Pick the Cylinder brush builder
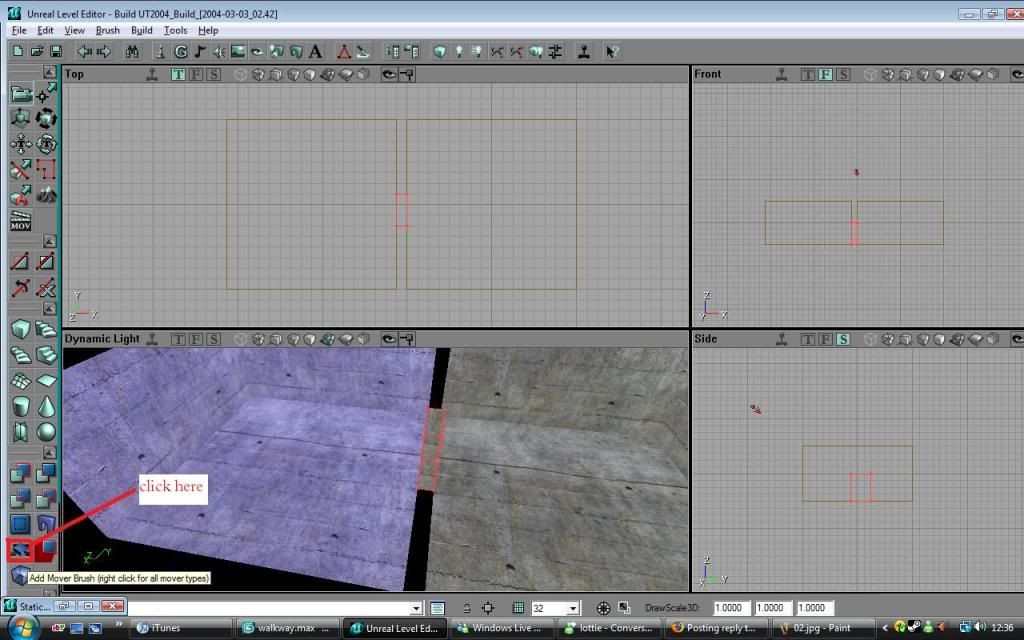Viewport: 1024px width, 640px height. click(x=20, y=406)
